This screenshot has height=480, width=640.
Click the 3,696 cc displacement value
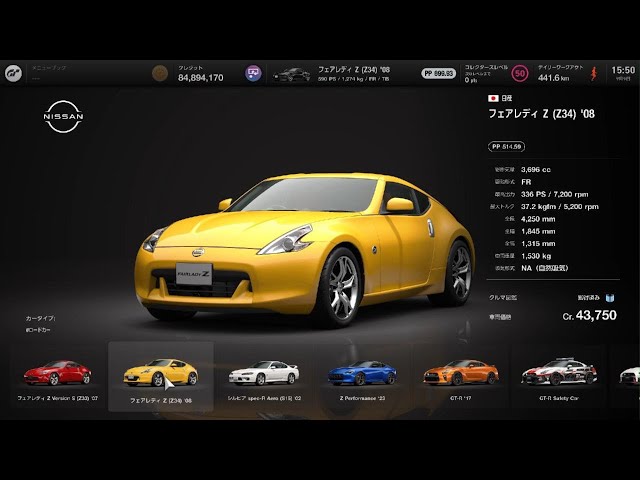536,169
